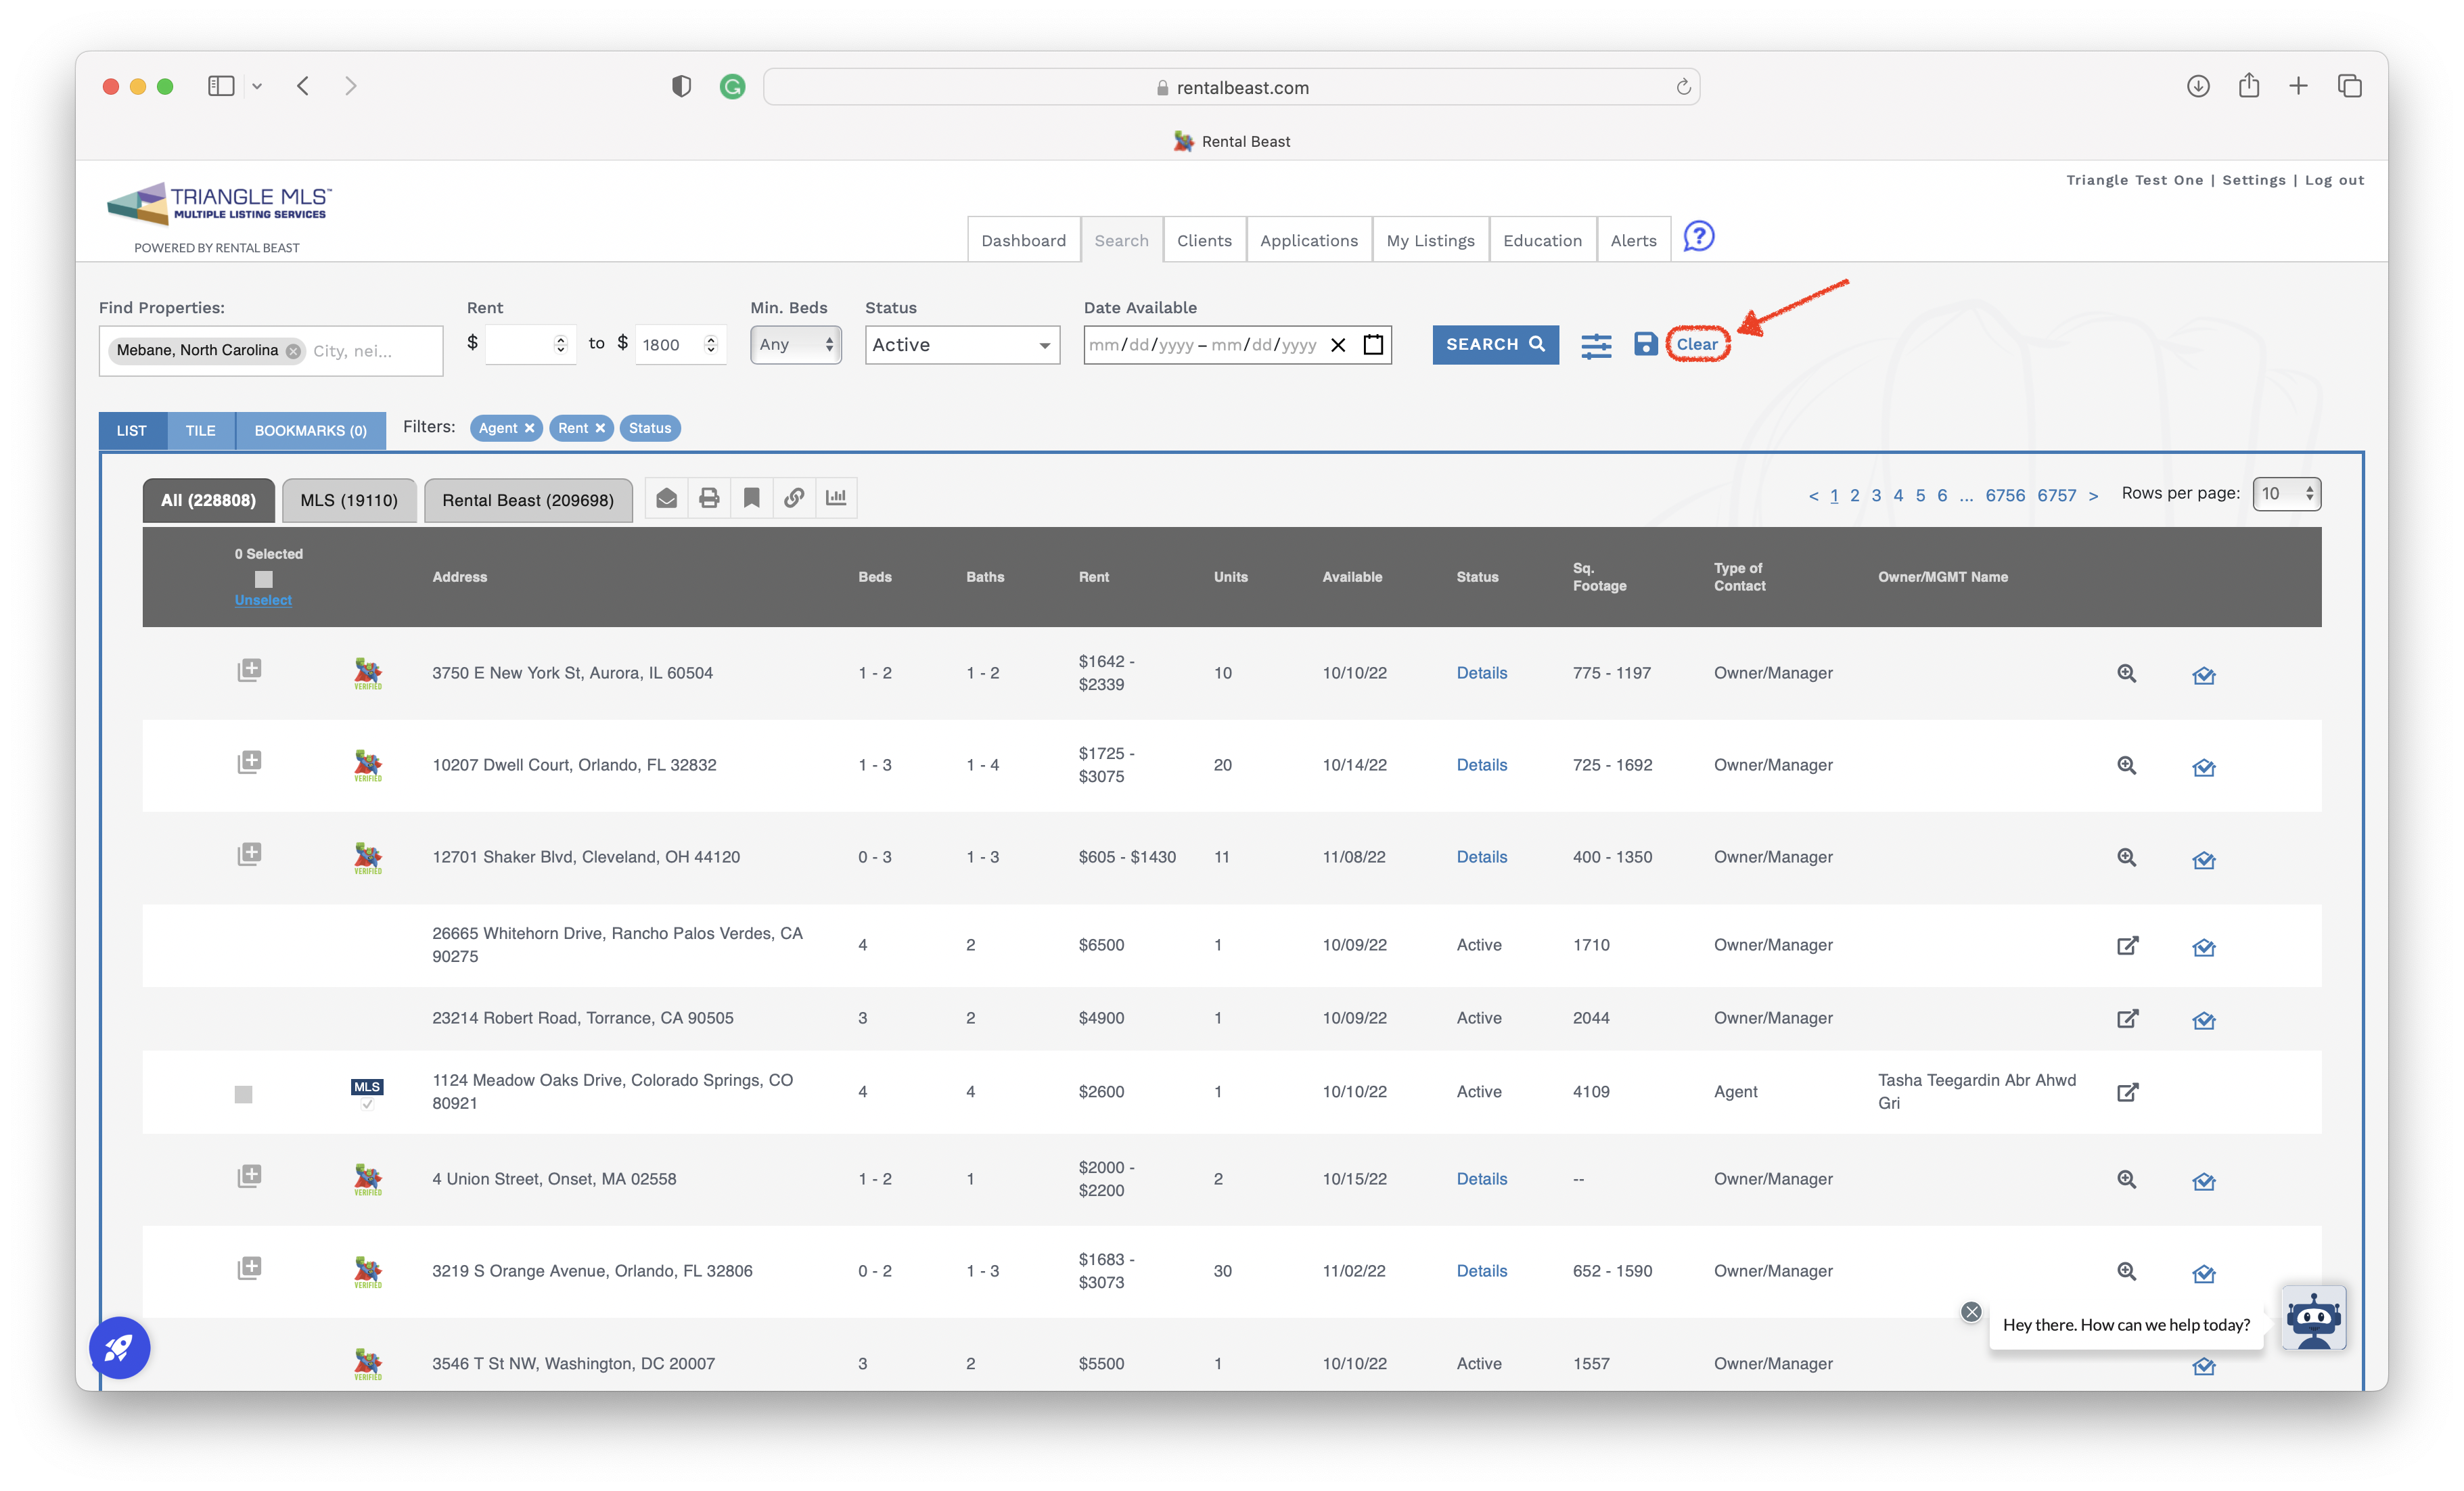Click the bookmark icon in results toolbar
Image resolution: width=2464 pixels, height=1491 pixels.
coord(752,497)
